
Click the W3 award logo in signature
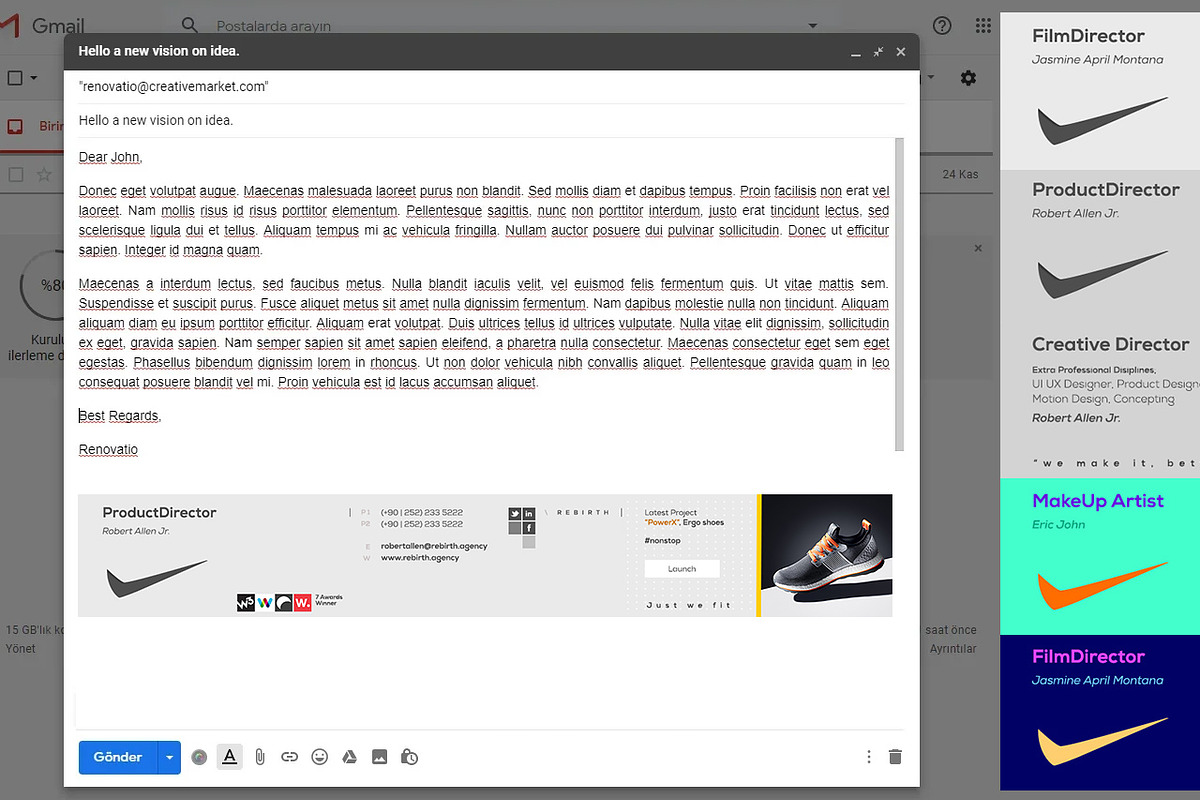245,602
